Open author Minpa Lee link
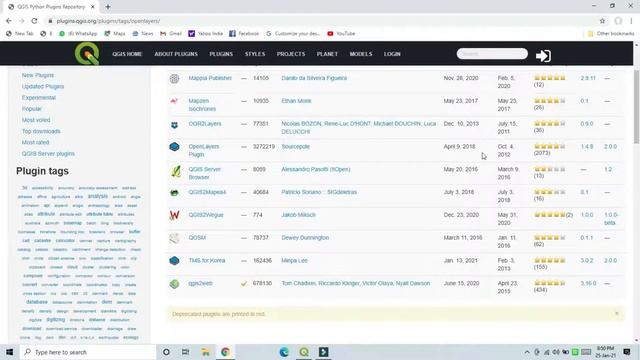The height and width of the screenshot is (360, 640). pyautogui.click(x=294, y=260)
